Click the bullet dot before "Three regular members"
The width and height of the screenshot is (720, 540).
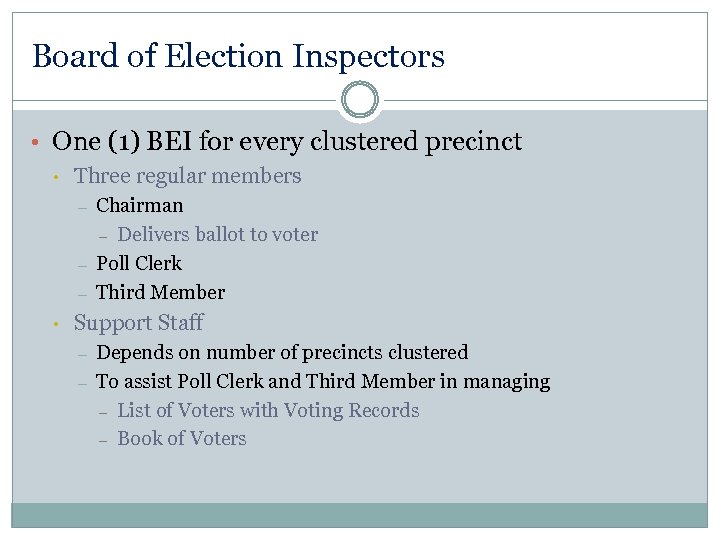59,177
